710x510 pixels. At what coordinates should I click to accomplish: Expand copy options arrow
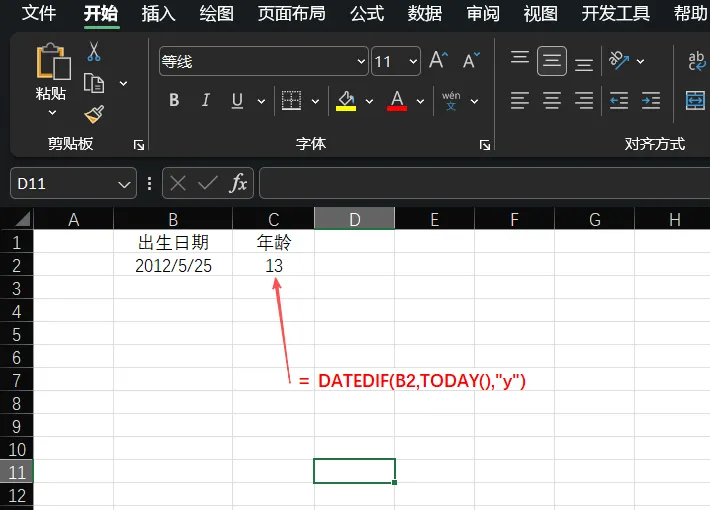click(123, 83)
